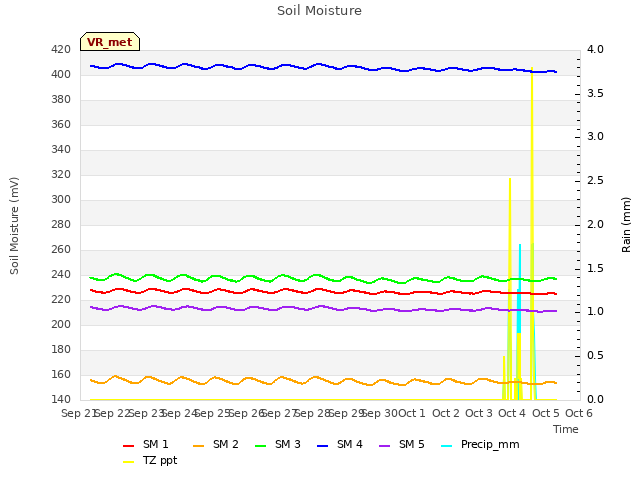Click the Oct 5 date tick label

point(546,413)
